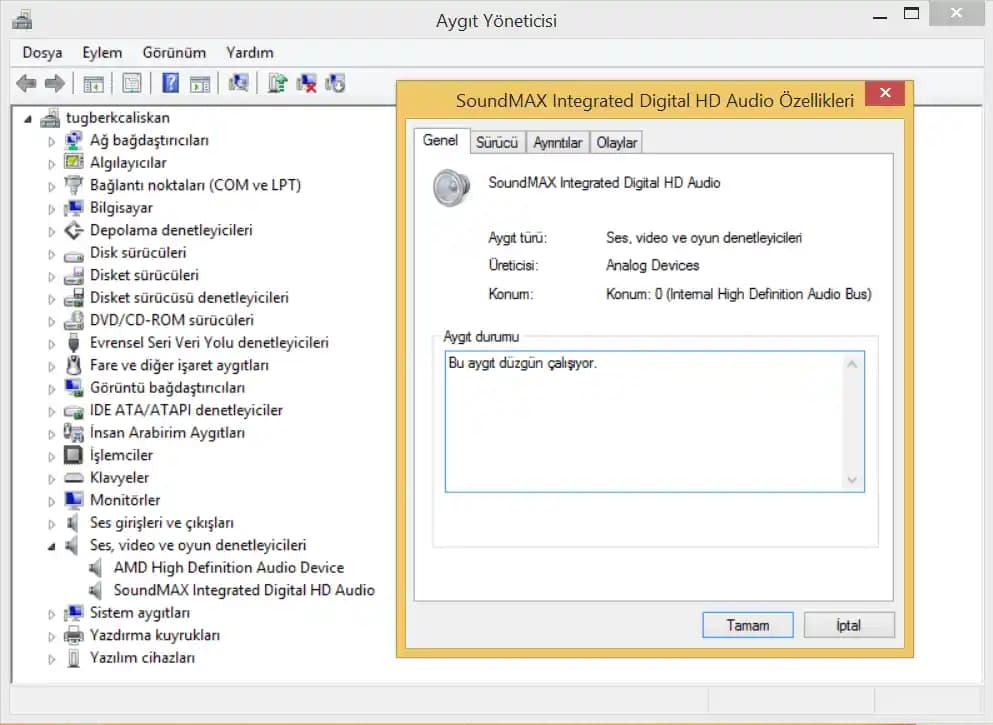Open the Görünüm menu
This screenshot has height=725, width=993.
click(x=174, y=52)
